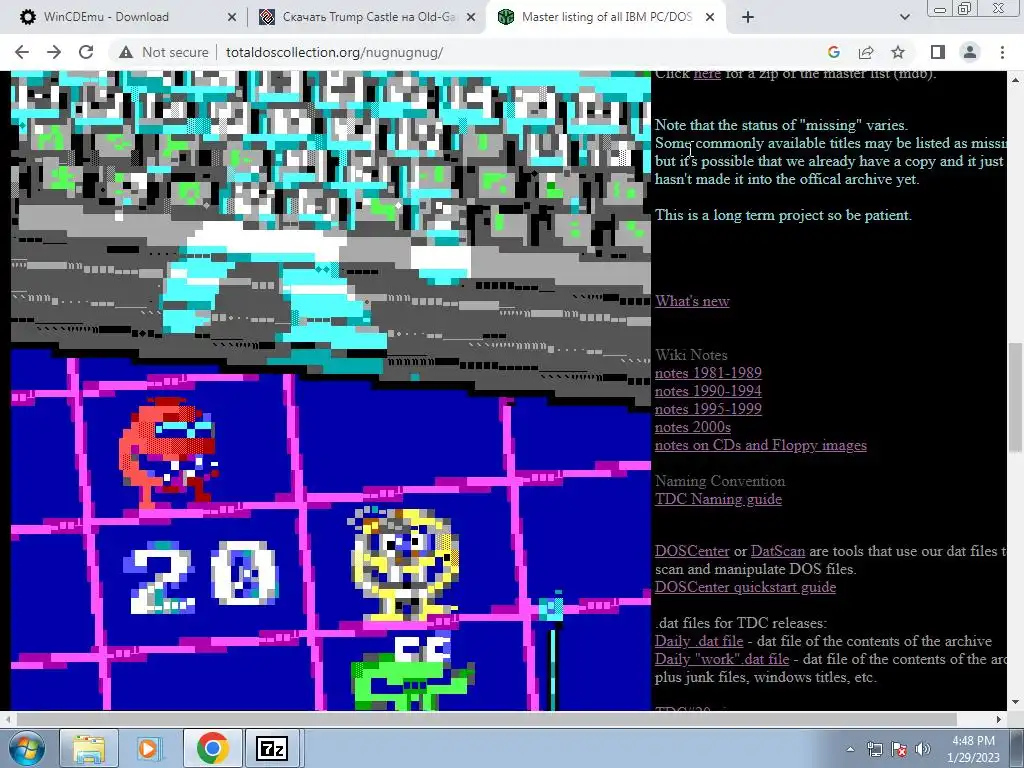Switch to Trump Castle Old-Games tab

pyautogui.click(x=369, y=17)
